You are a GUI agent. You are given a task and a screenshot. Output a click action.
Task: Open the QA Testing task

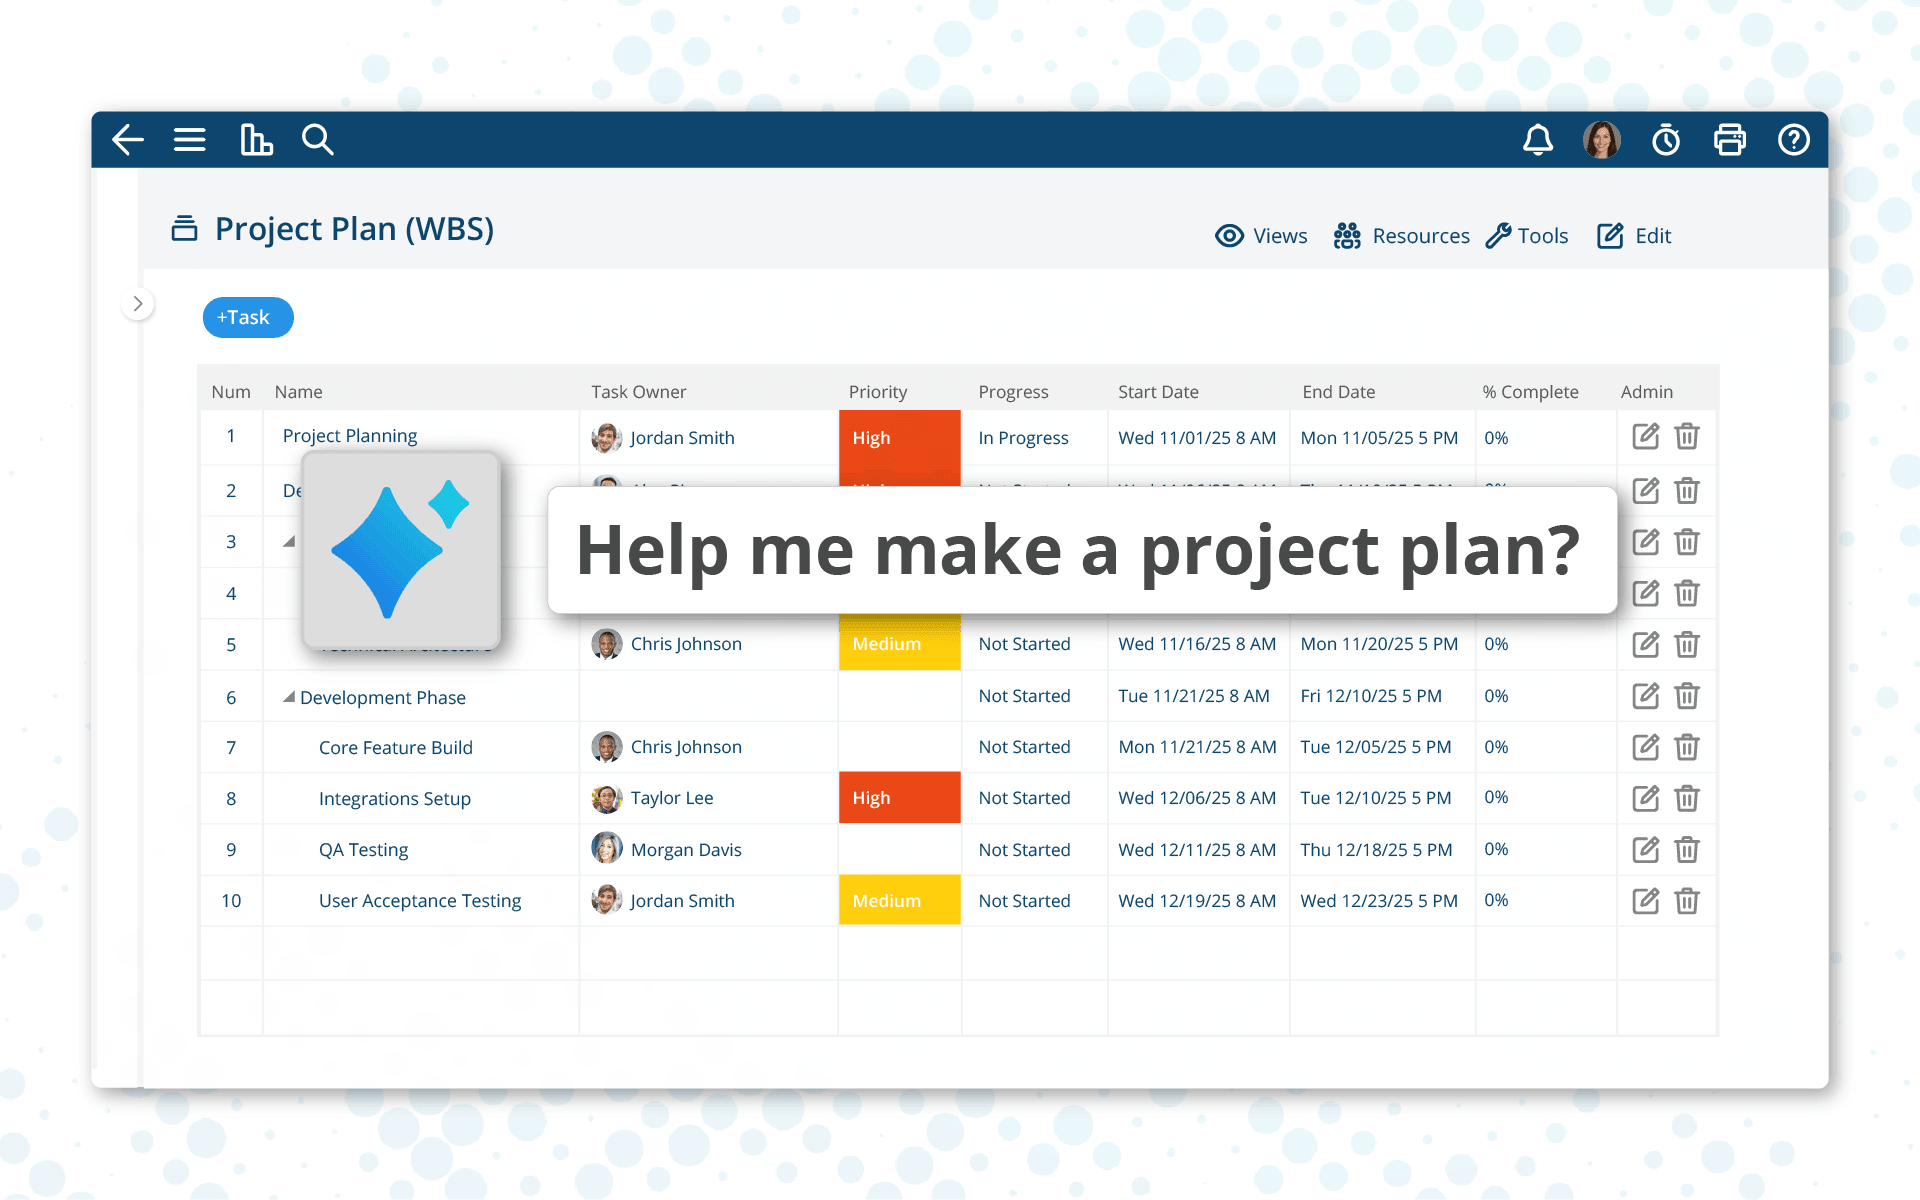pyautogui.click(x=364, y=850)
